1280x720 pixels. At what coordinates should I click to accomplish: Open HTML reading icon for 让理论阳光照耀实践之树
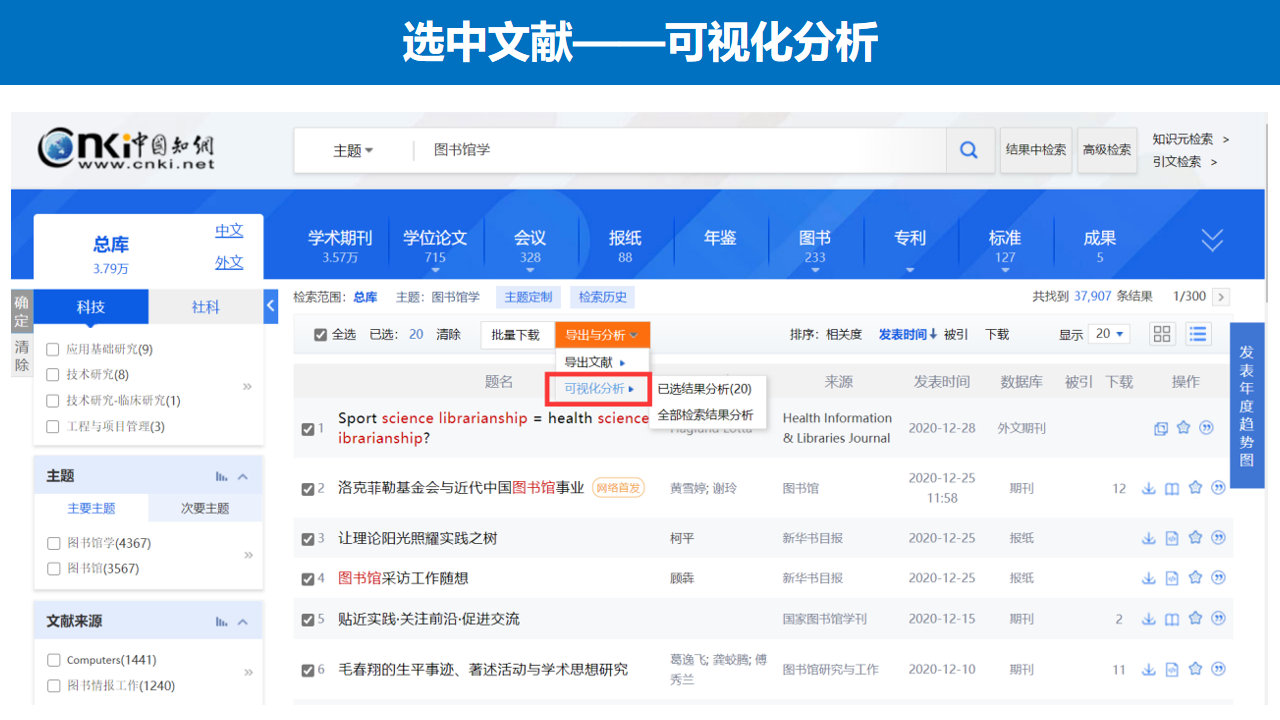[x=1172, y=538]
